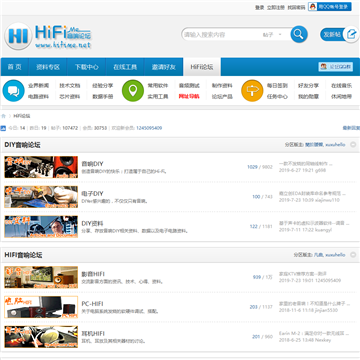The image size is (360, 360).
Task: Click the blue statistics icon before 今日
Action: [x=3, y=128]
